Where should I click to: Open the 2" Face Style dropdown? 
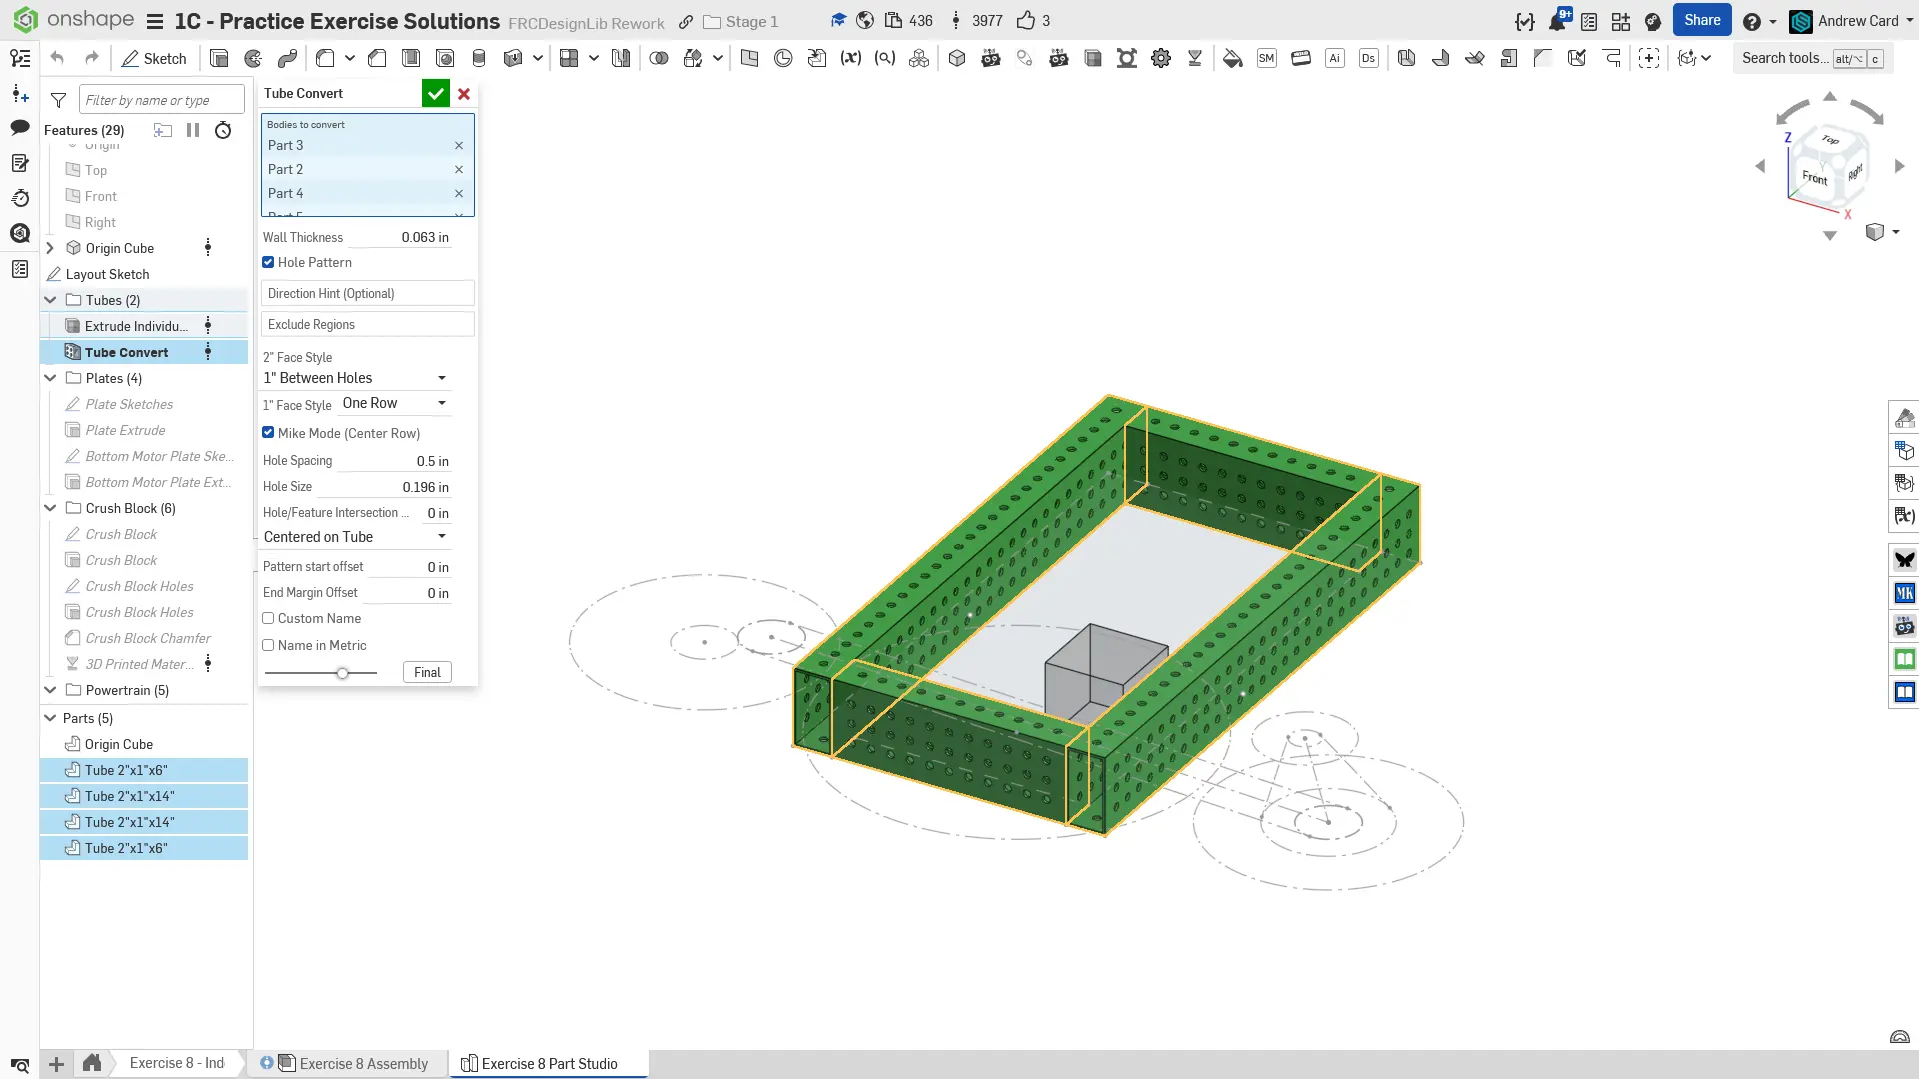[355, 378]
